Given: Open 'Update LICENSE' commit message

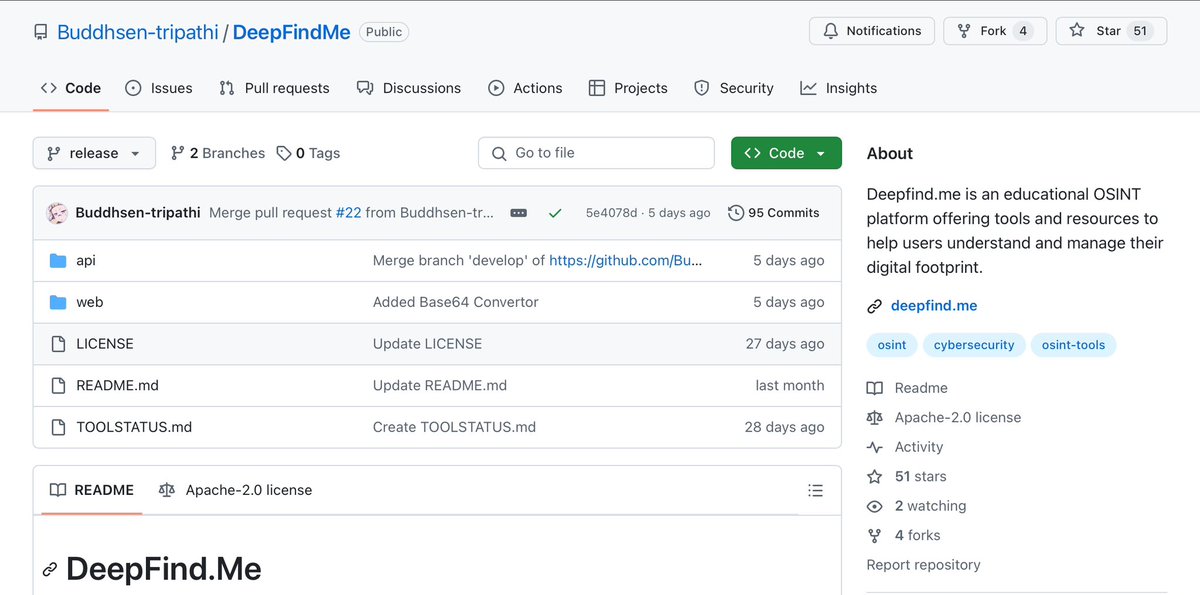Looking at the screenshot, I should click(428, 344).
